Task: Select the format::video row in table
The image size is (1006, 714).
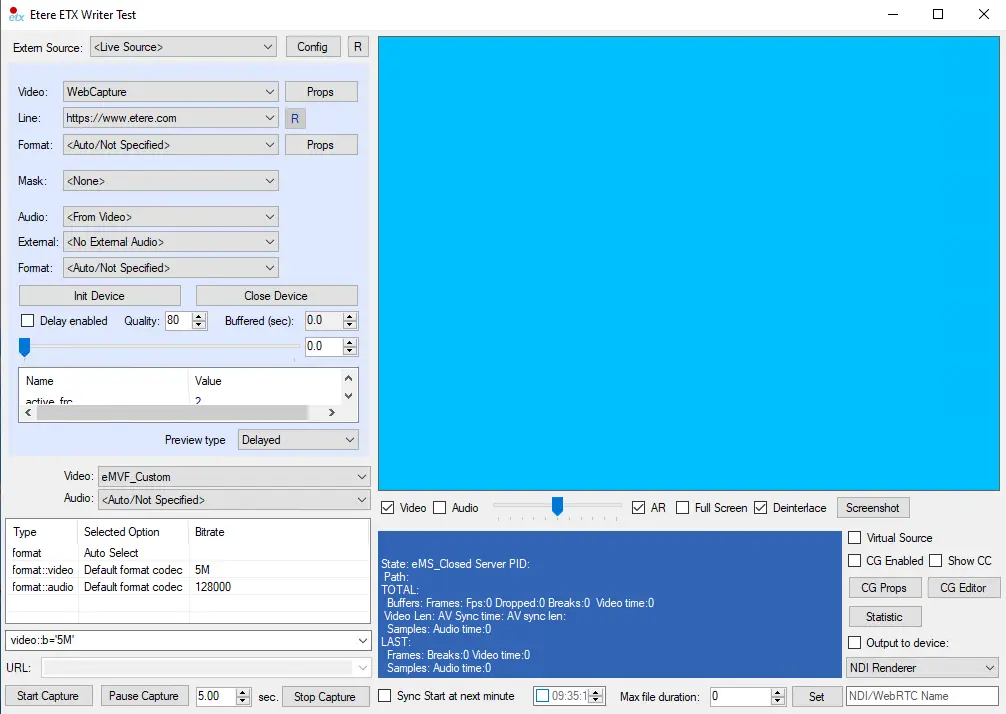Action: (100, 570)
